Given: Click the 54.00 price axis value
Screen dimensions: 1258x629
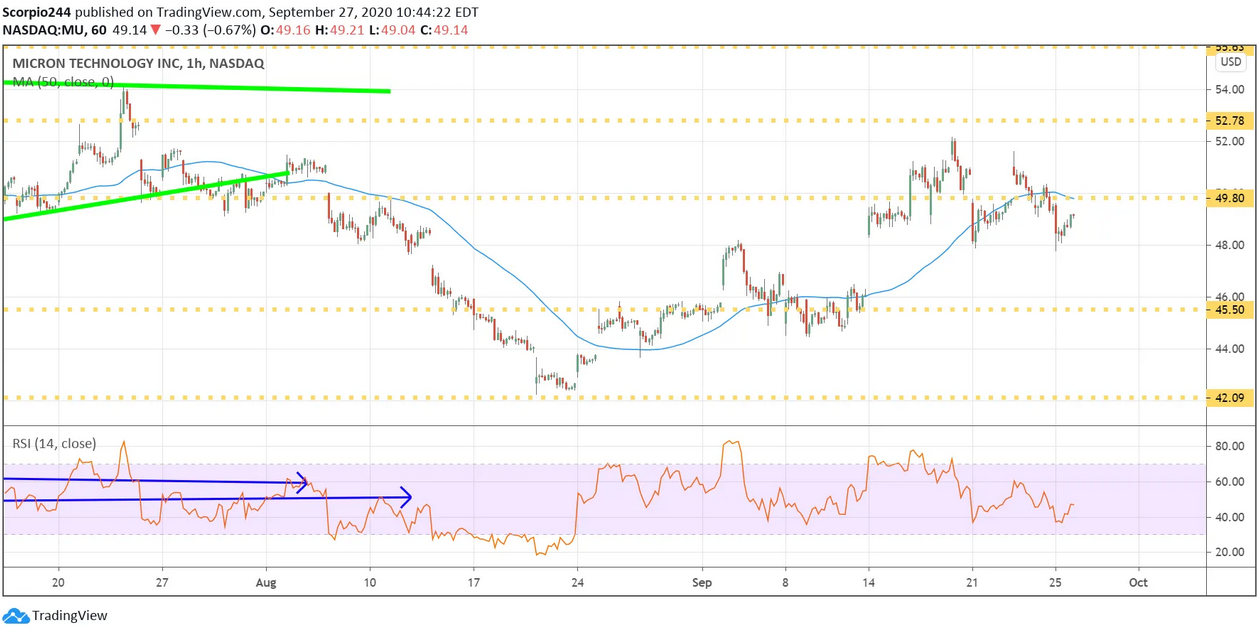Looking at the screenshot, I should (1230, 90).
